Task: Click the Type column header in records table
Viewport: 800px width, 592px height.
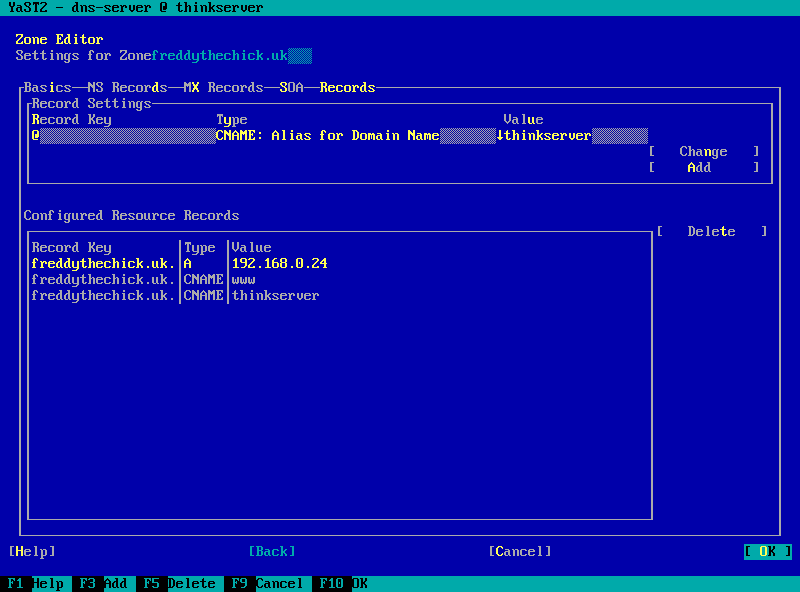Action: tap(199, 248)
